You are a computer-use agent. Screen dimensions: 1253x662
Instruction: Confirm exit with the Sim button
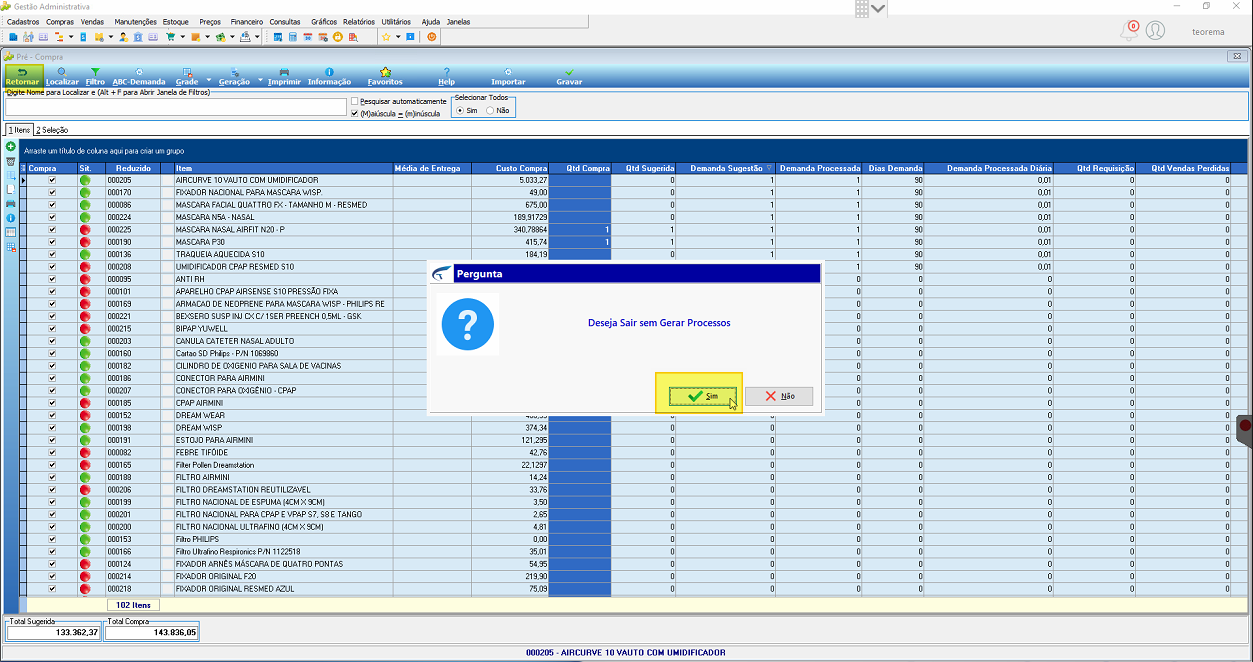click(x=699, y=396)
